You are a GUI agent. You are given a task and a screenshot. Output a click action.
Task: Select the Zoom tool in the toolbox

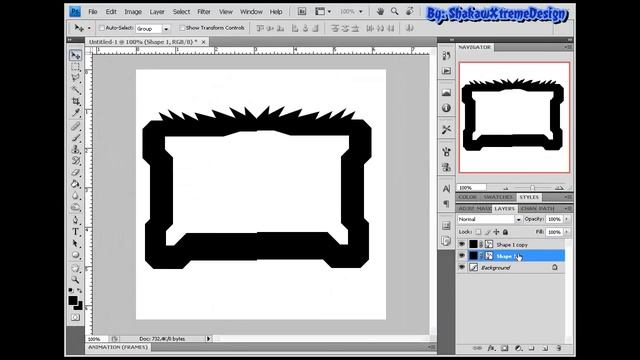pyautogui.click(x=76, y=280)
